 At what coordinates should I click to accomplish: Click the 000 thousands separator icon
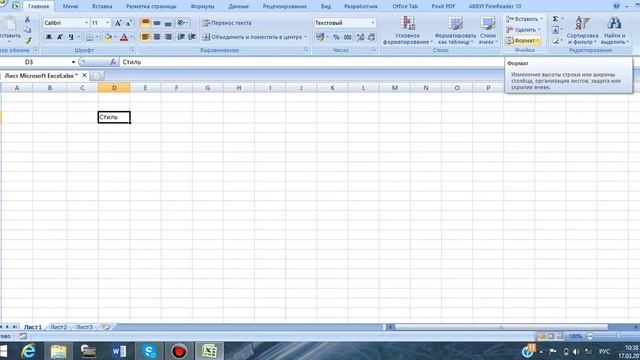(x=347, y=37)
